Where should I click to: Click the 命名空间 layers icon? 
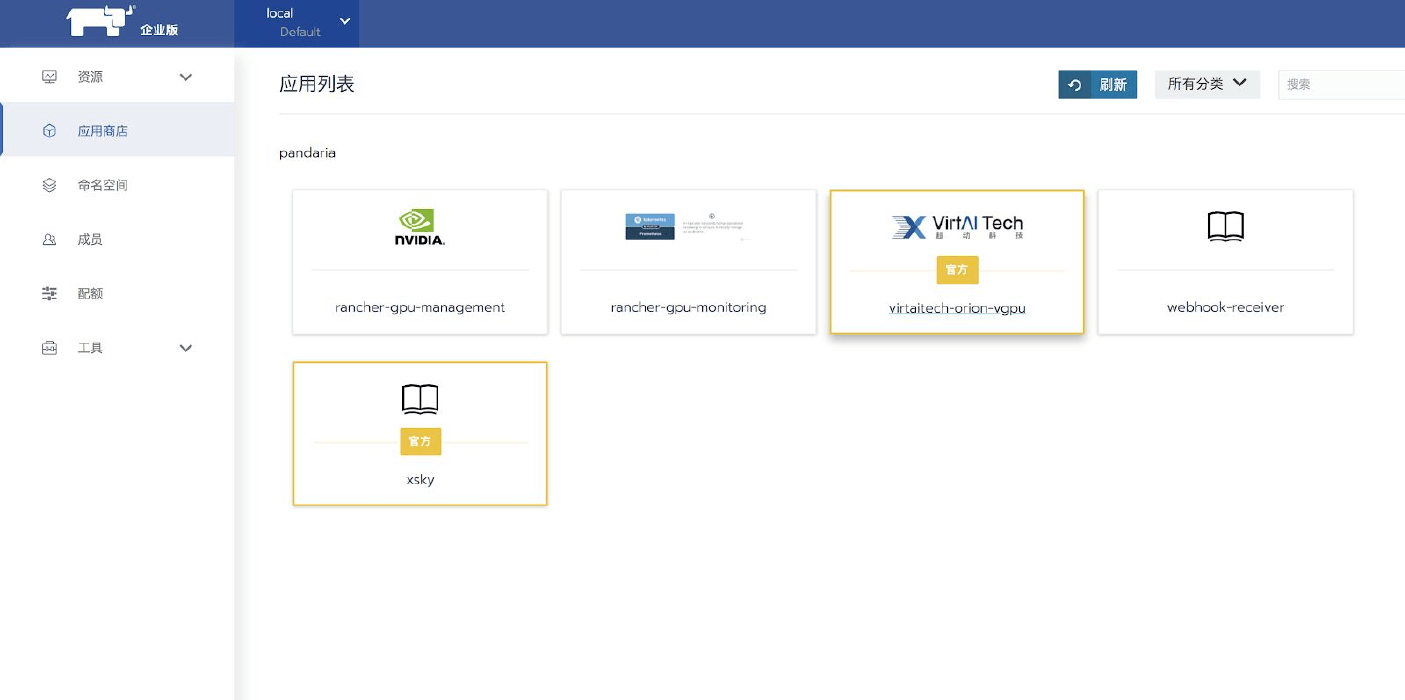(49, 185)
